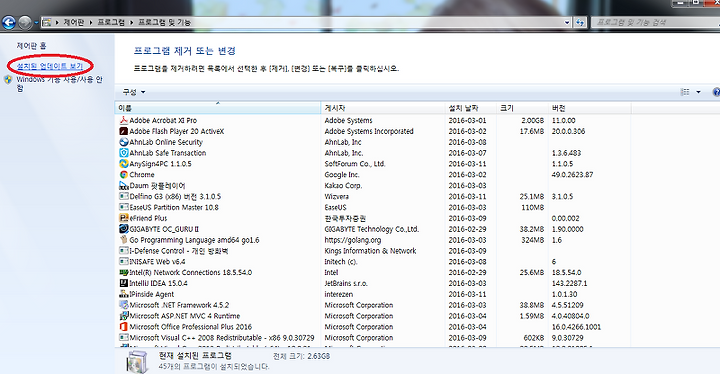This screenshot has height=374, width=720.
Task: Click version 49.0.2623.87 cell
Action: point(572,175)
